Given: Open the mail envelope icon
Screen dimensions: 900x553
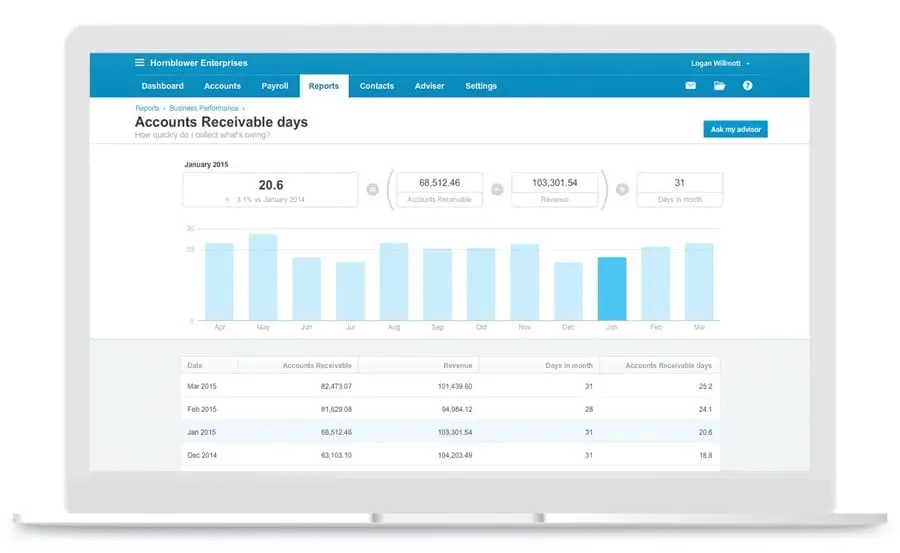Looking at the screenshot, I should click(x=690, y=86).
